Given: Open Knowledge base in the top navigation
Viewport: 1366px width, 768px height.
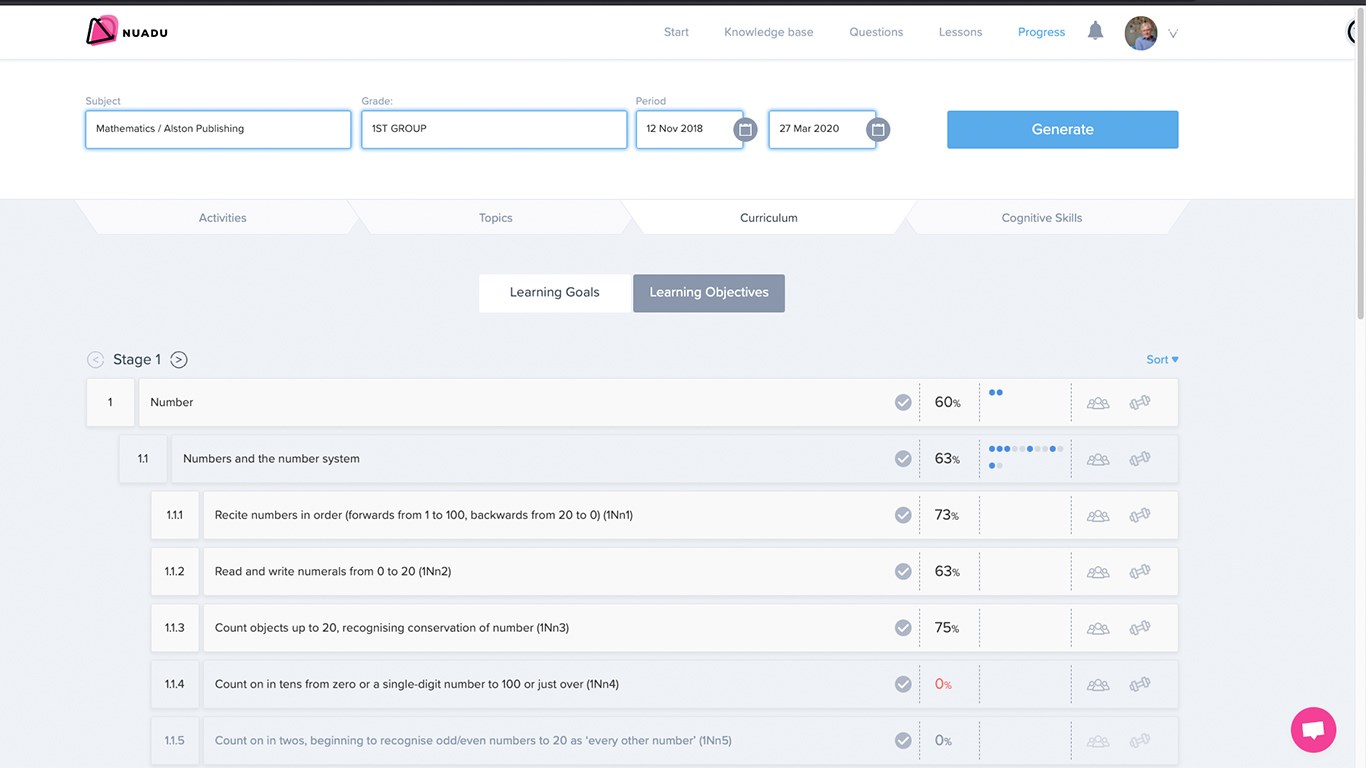Looking at the screenshot, I should (769, 32).
